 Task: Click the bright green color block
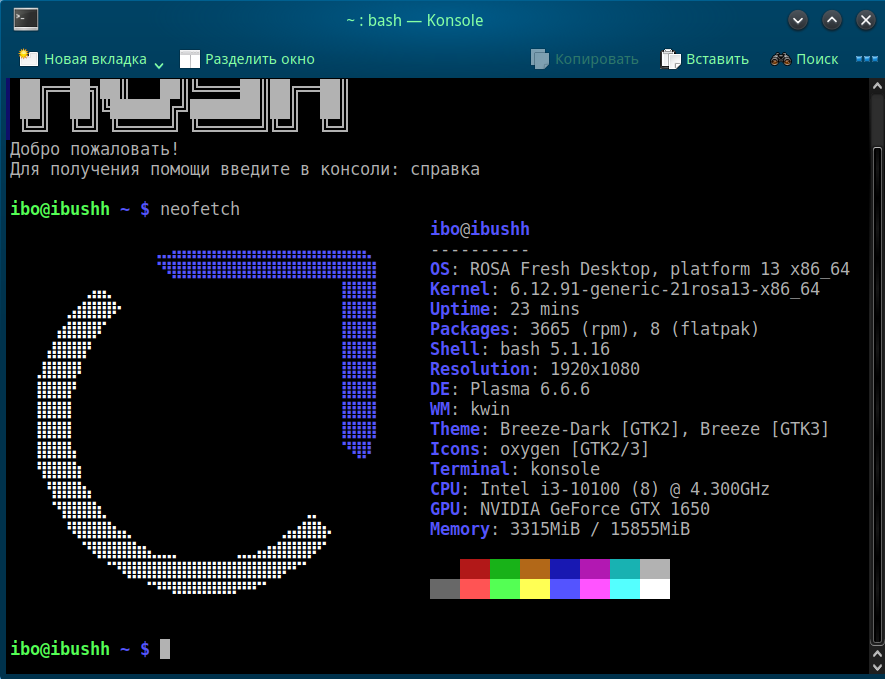point(505,589)
